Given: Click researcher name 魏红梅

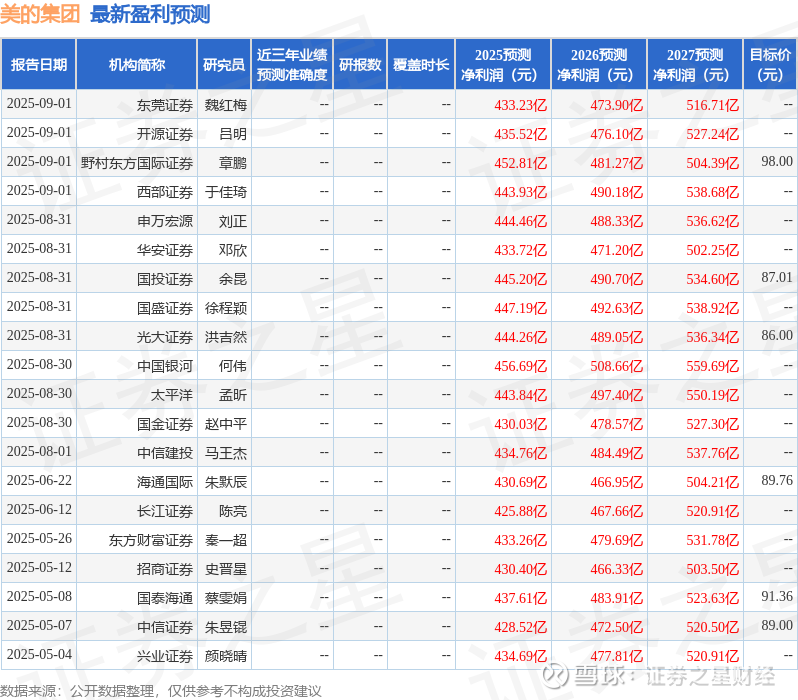Looking at the screenshot, I should [225, 105].
